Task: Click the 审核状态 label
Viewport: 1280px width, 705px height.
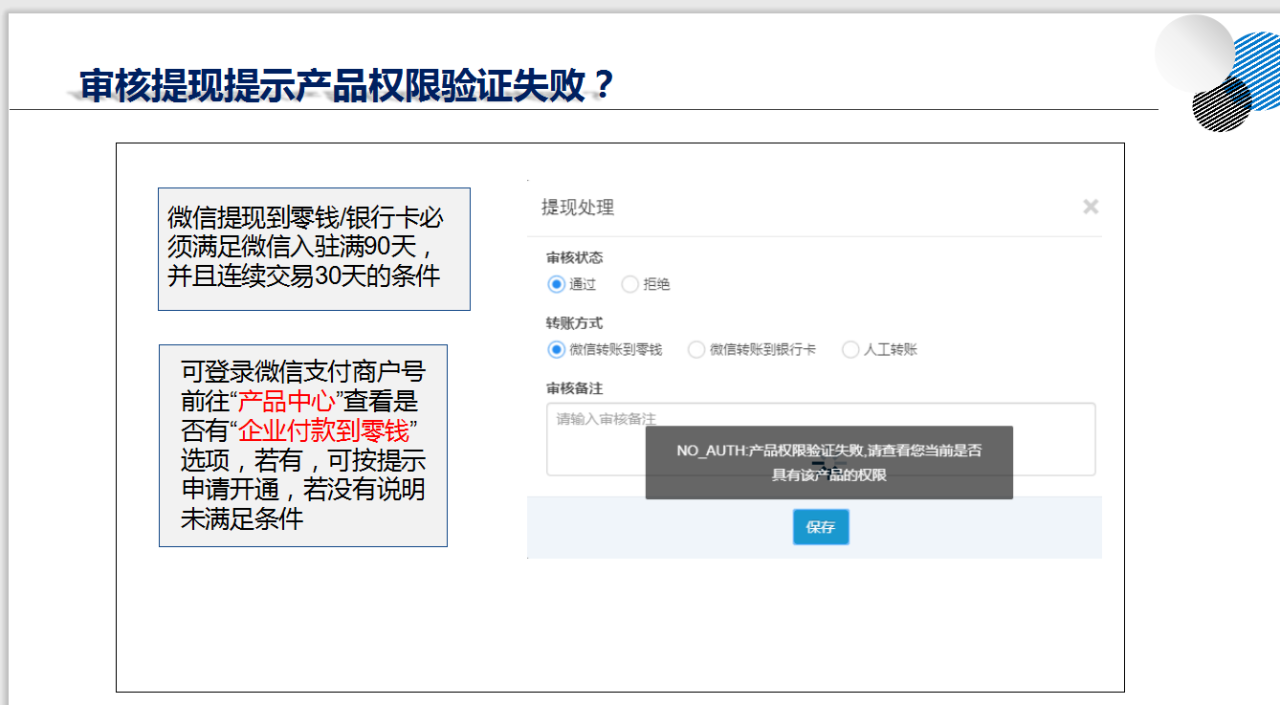Action: pyautogui.click(x=574, y=258)
